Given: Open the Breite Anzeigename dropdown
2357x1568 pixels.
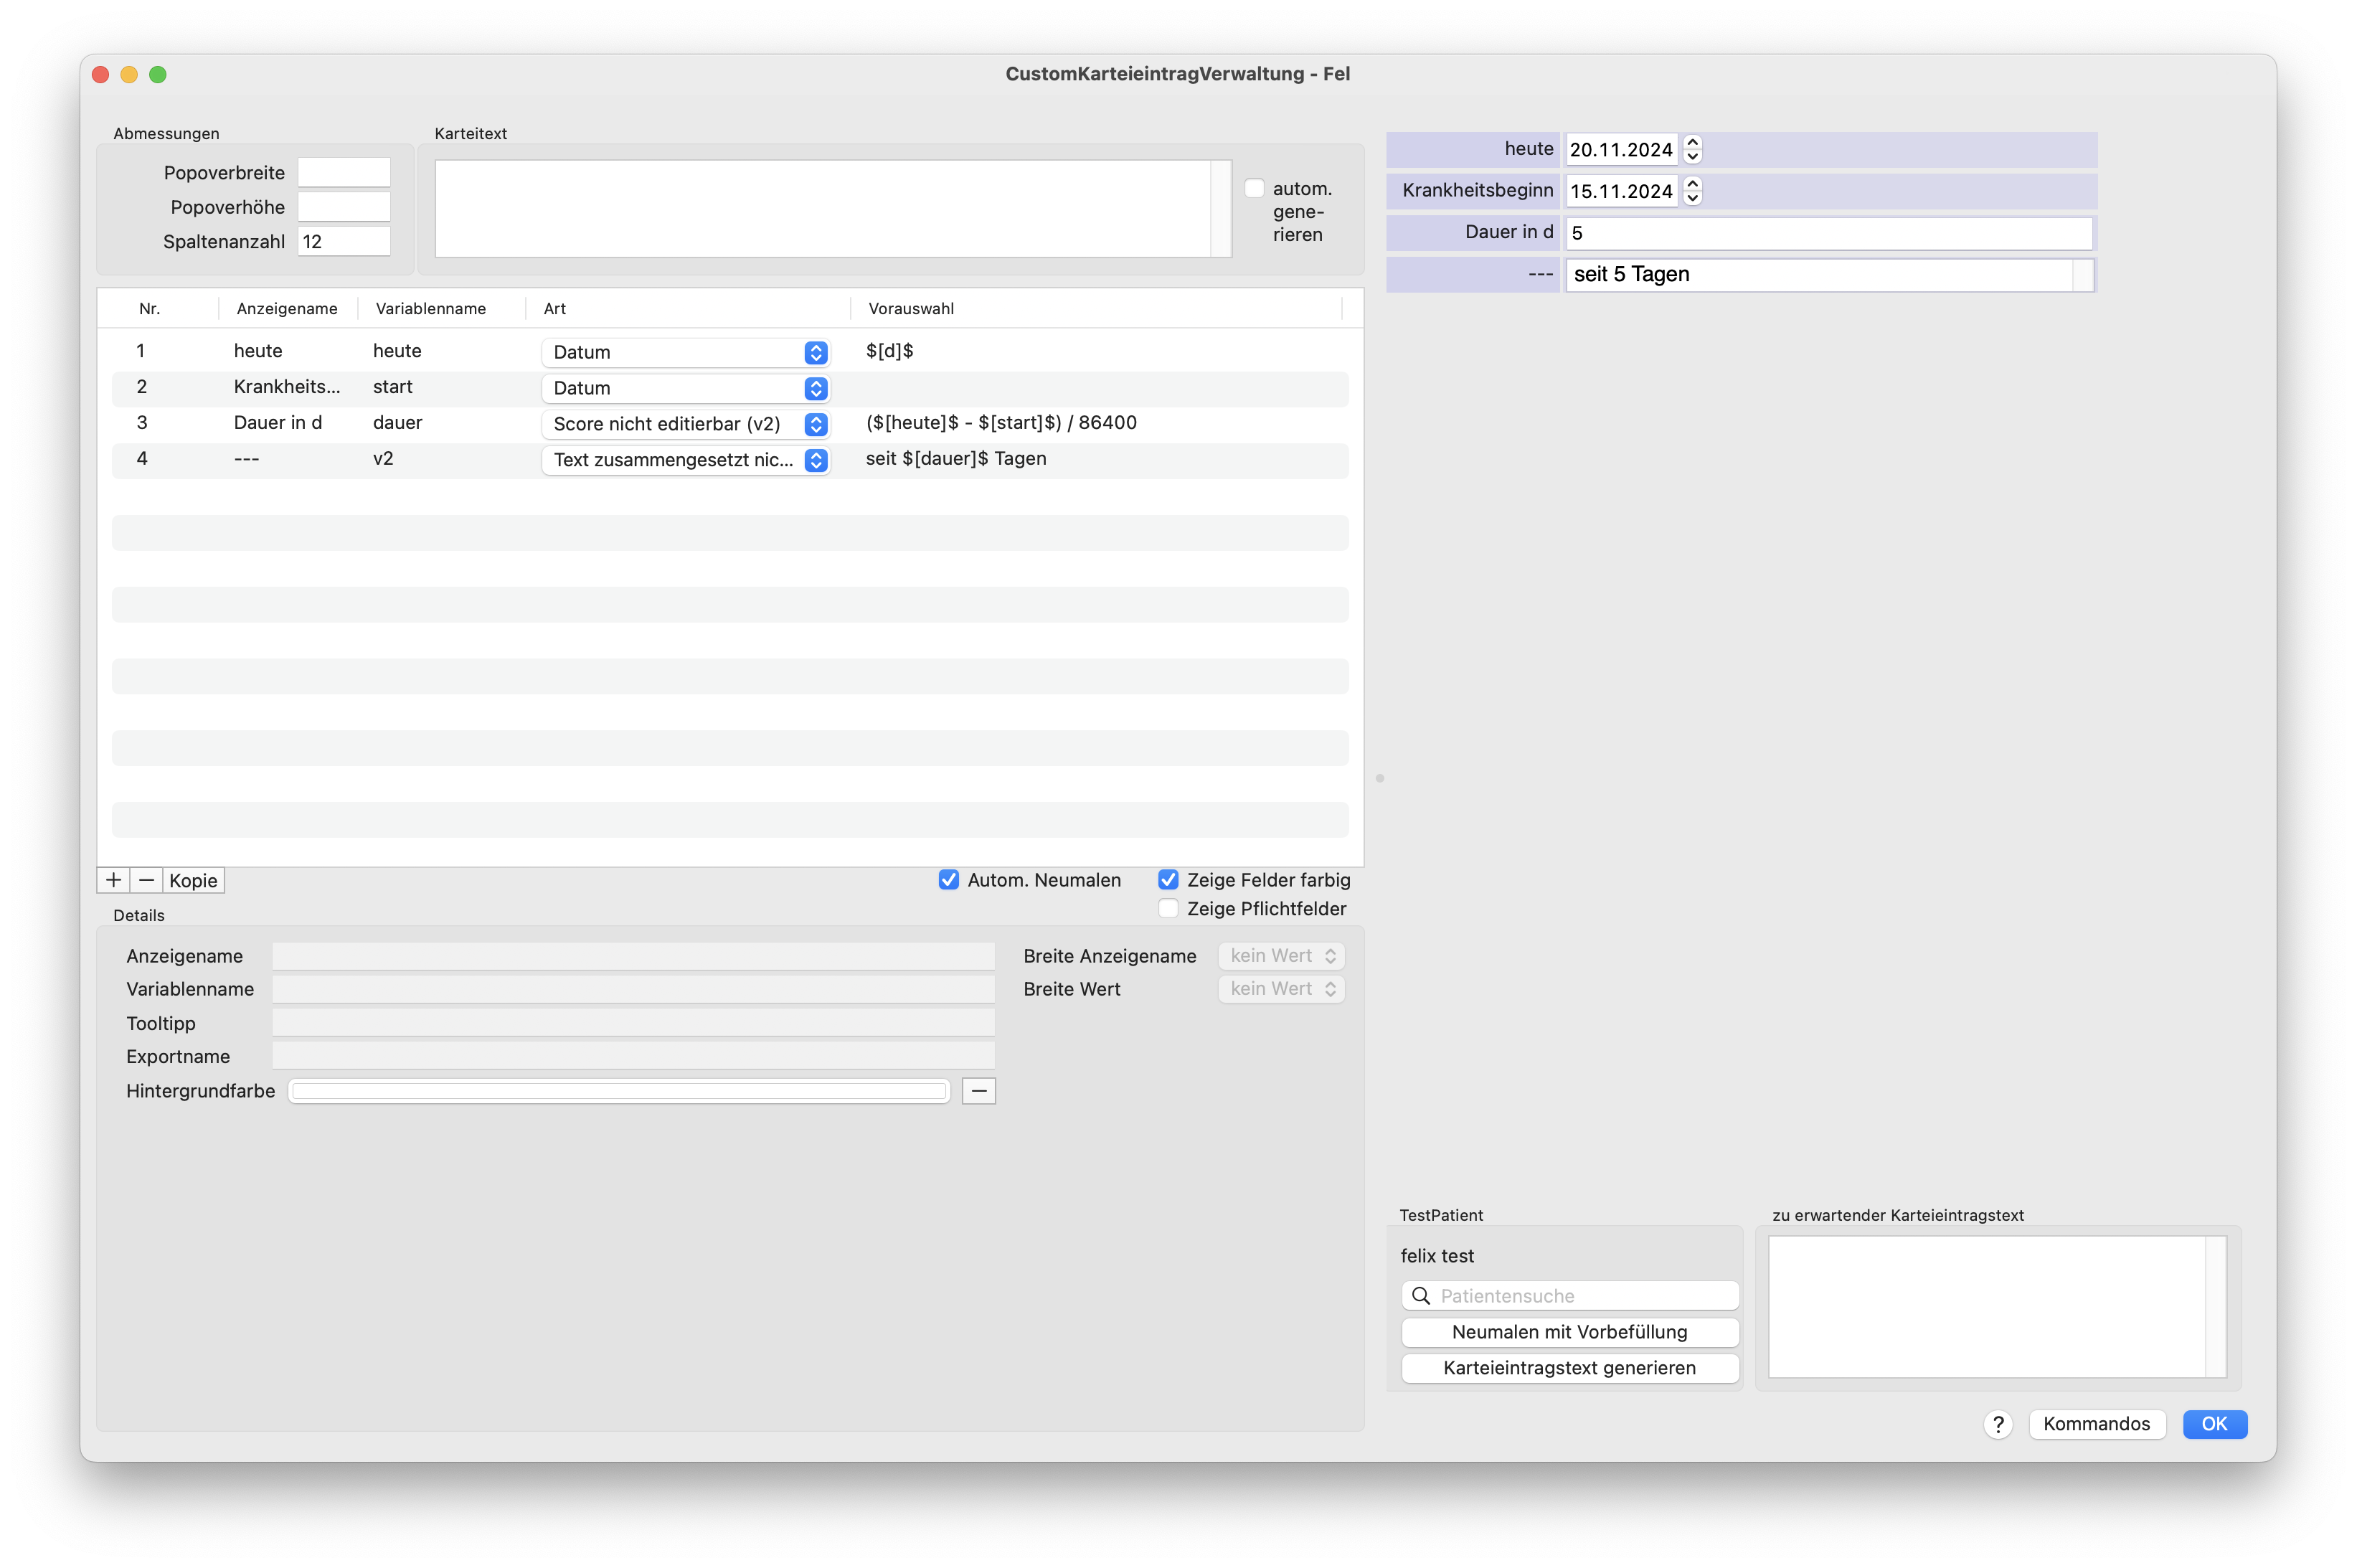Looking at the screenshot, I should 1281,956.
